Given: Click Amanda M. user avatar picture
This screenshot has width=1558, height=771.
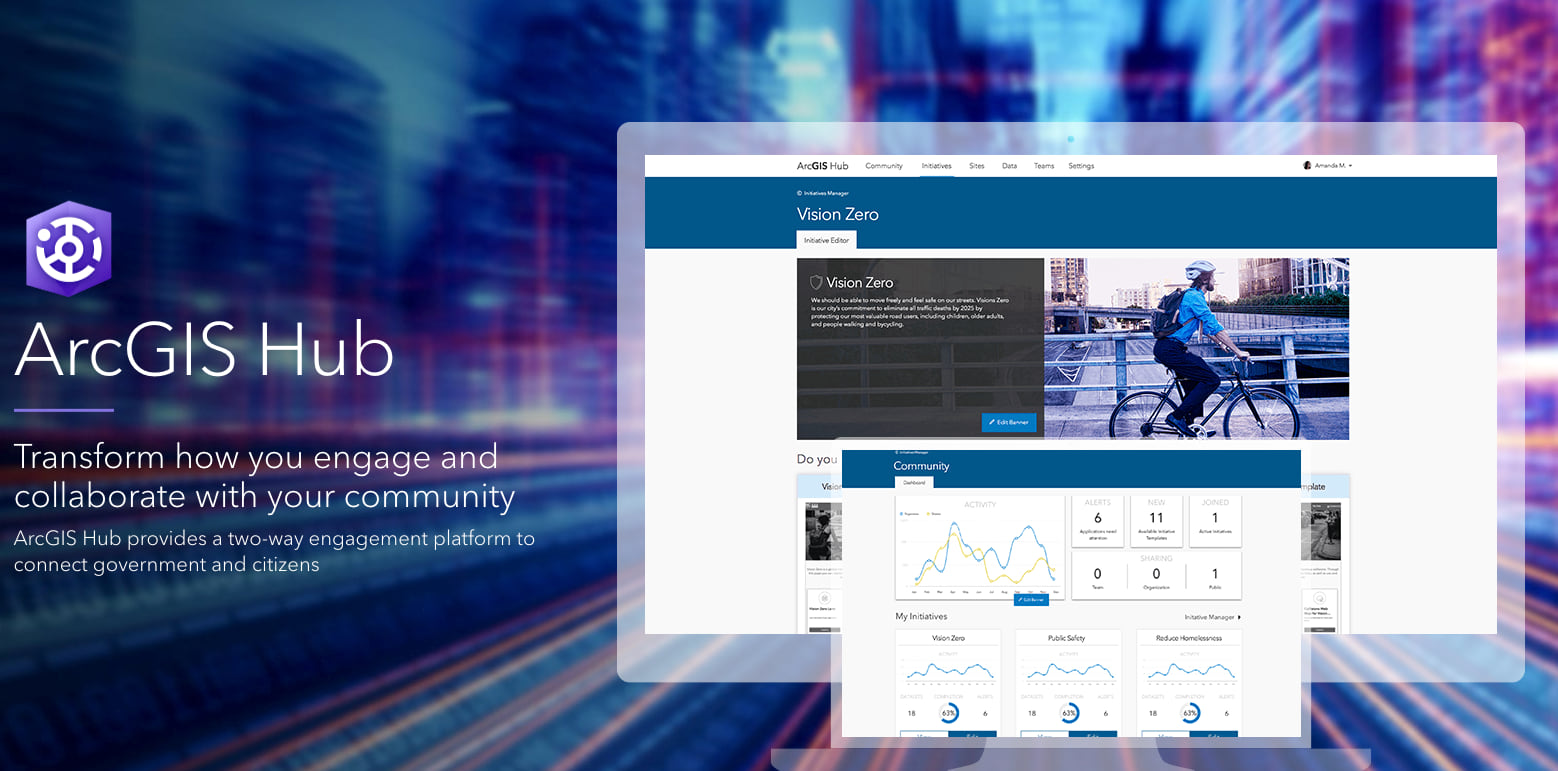Looking at the screenshot, I should click(x=1307, y=165).
